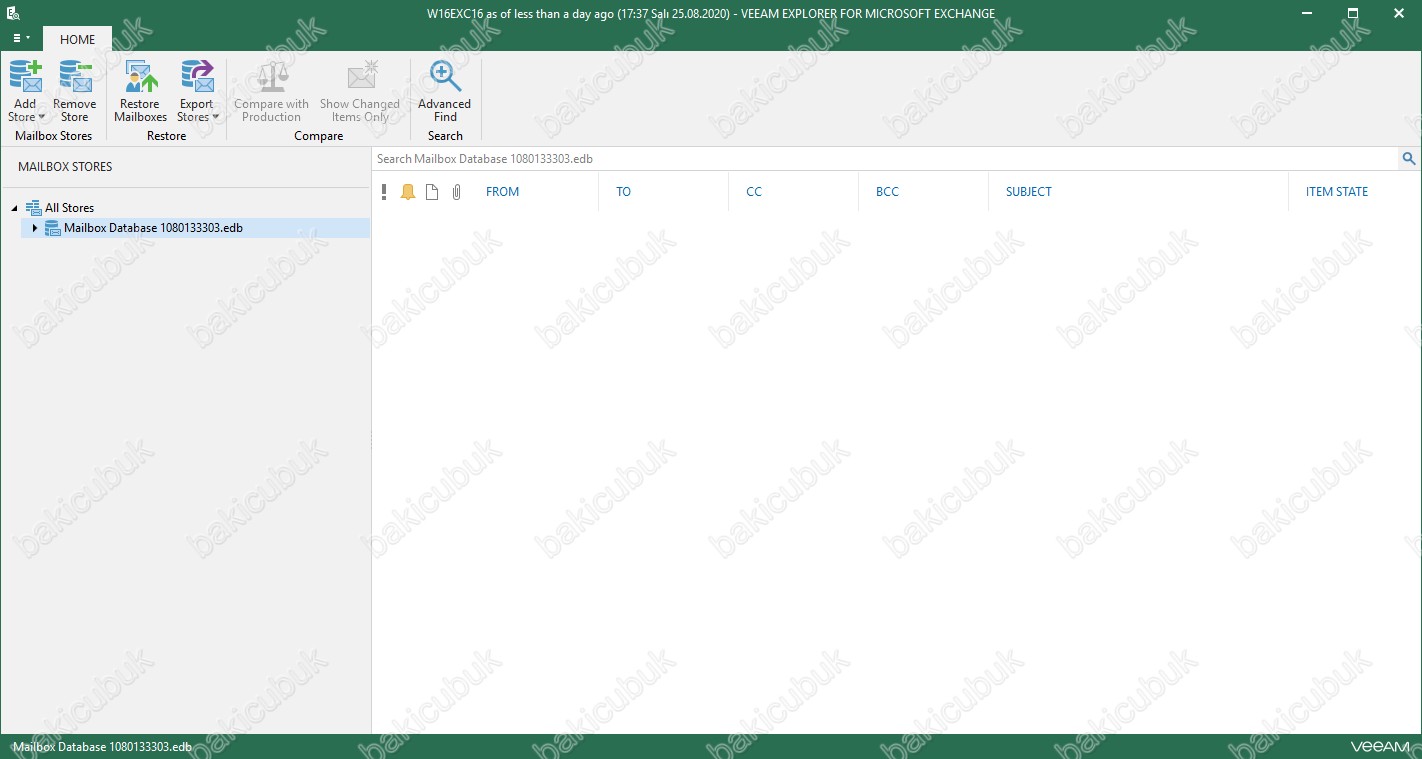1422x759 pixels.
Task: Sort by the BCC column header
Action: tap(887, 192)
